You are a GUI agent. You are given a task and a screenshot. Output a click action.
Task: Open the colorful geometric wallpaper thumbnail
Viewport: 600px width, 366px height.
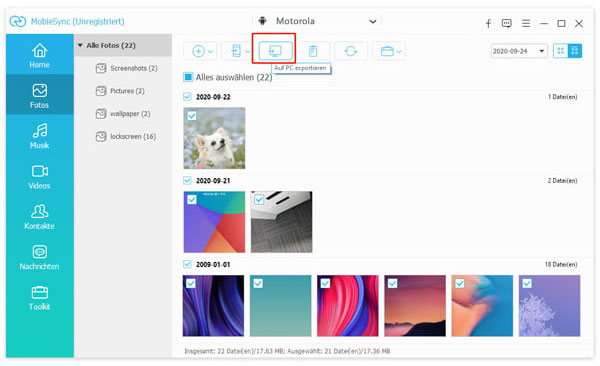pos(214,222)
